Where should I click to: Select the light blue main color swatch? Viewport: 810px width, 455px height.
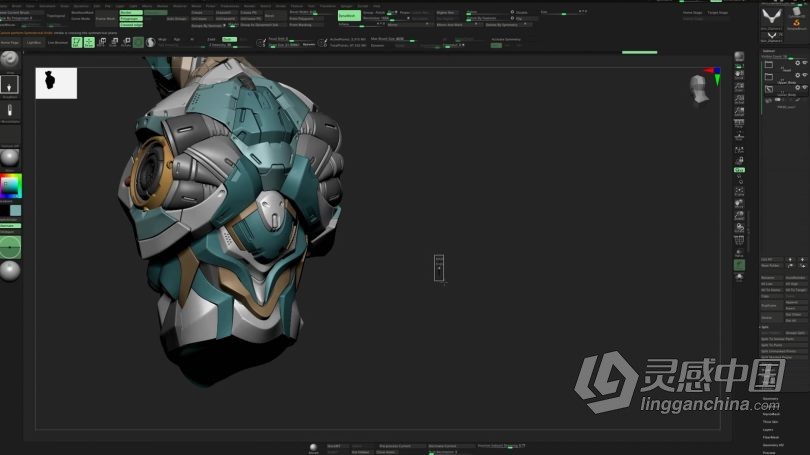(x=15, y=210)
